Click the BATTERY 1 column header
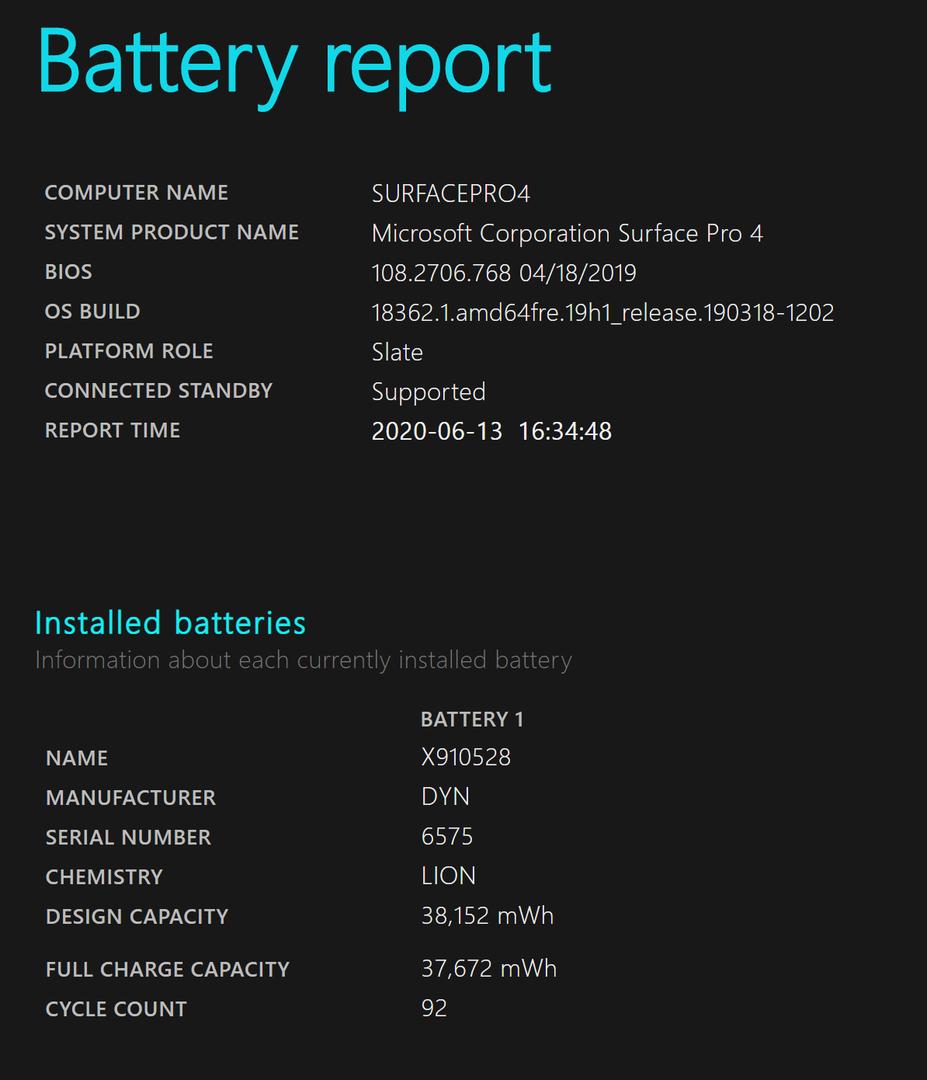The width and height of the screenshot is (927, 1080). tap(472, 720)
